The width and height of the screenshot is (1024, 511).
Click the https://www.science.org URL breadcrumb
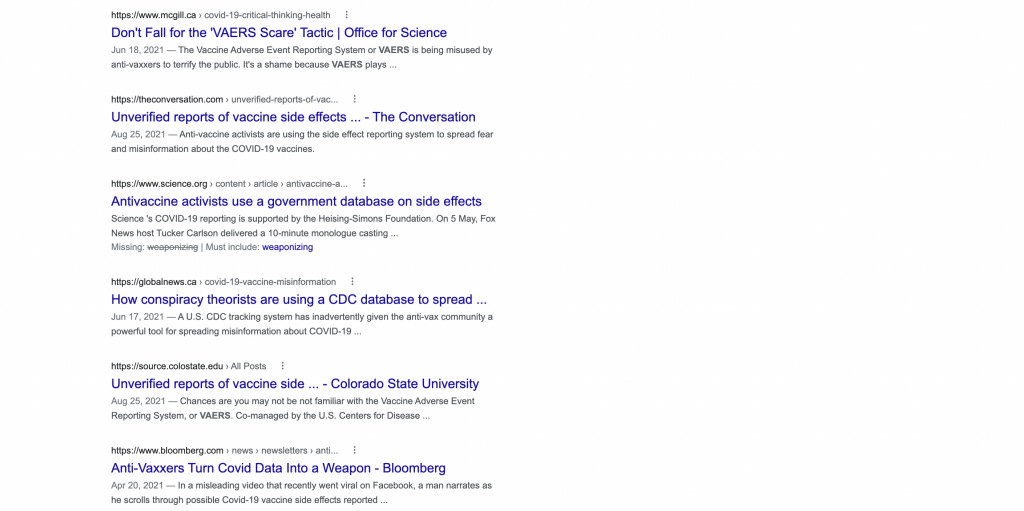(229, 184)
